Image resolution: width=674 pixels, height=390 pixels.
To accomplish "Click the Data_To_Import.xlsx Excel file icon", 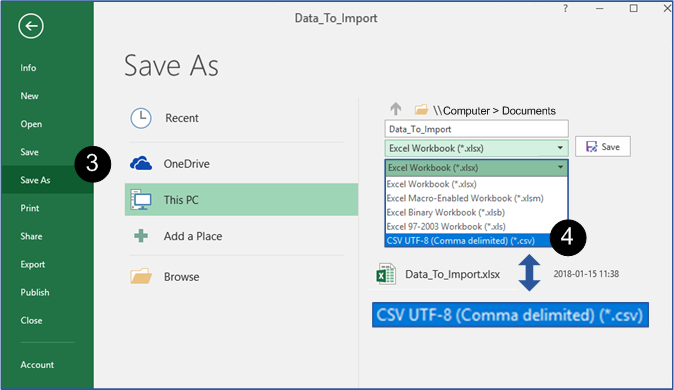I will (386, 274).
